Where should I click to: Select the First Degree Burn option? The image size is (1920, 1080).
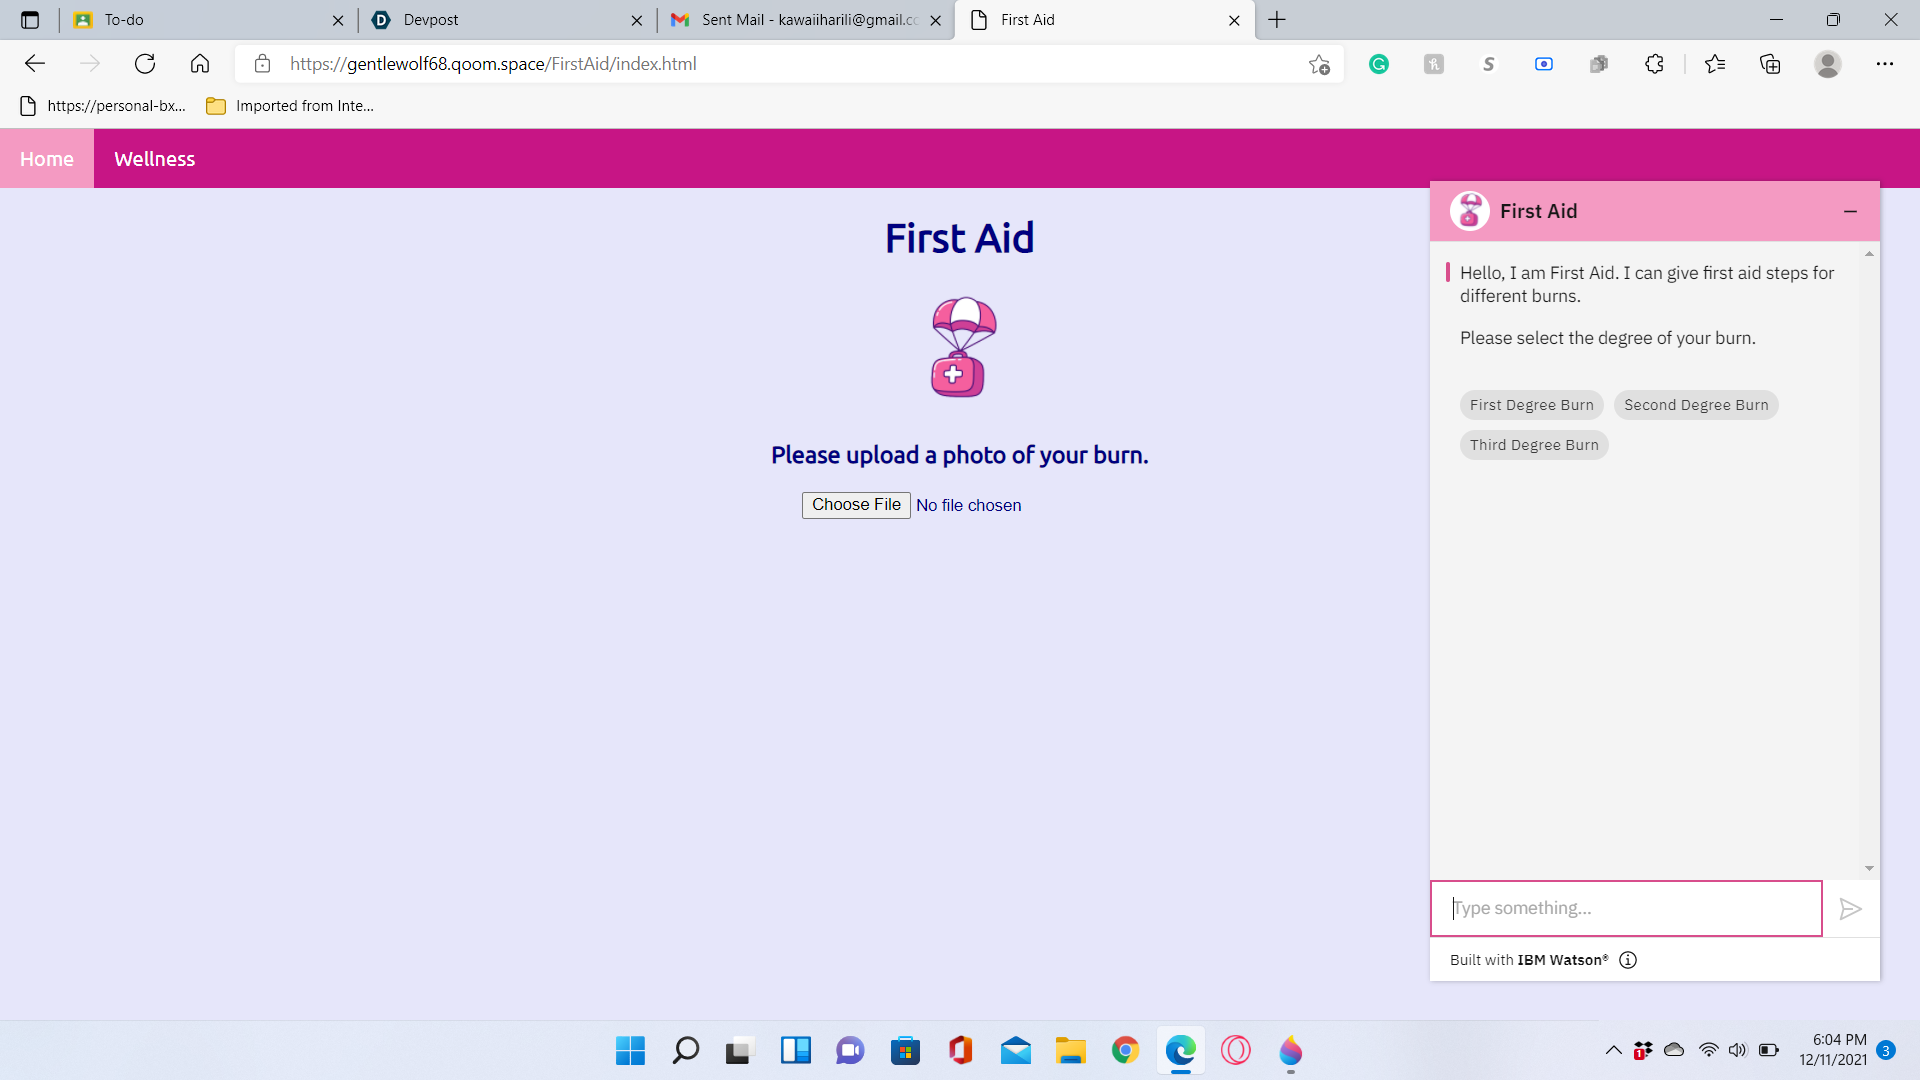tap(1531, 405)
